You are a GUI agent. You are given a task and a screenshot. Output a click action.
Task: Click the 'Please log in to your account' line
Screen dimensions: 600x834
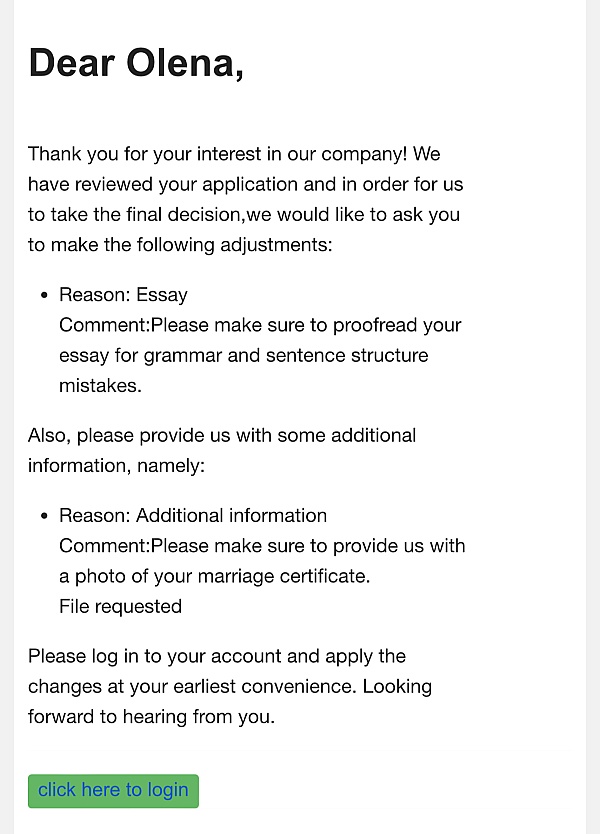pos(217,656)
